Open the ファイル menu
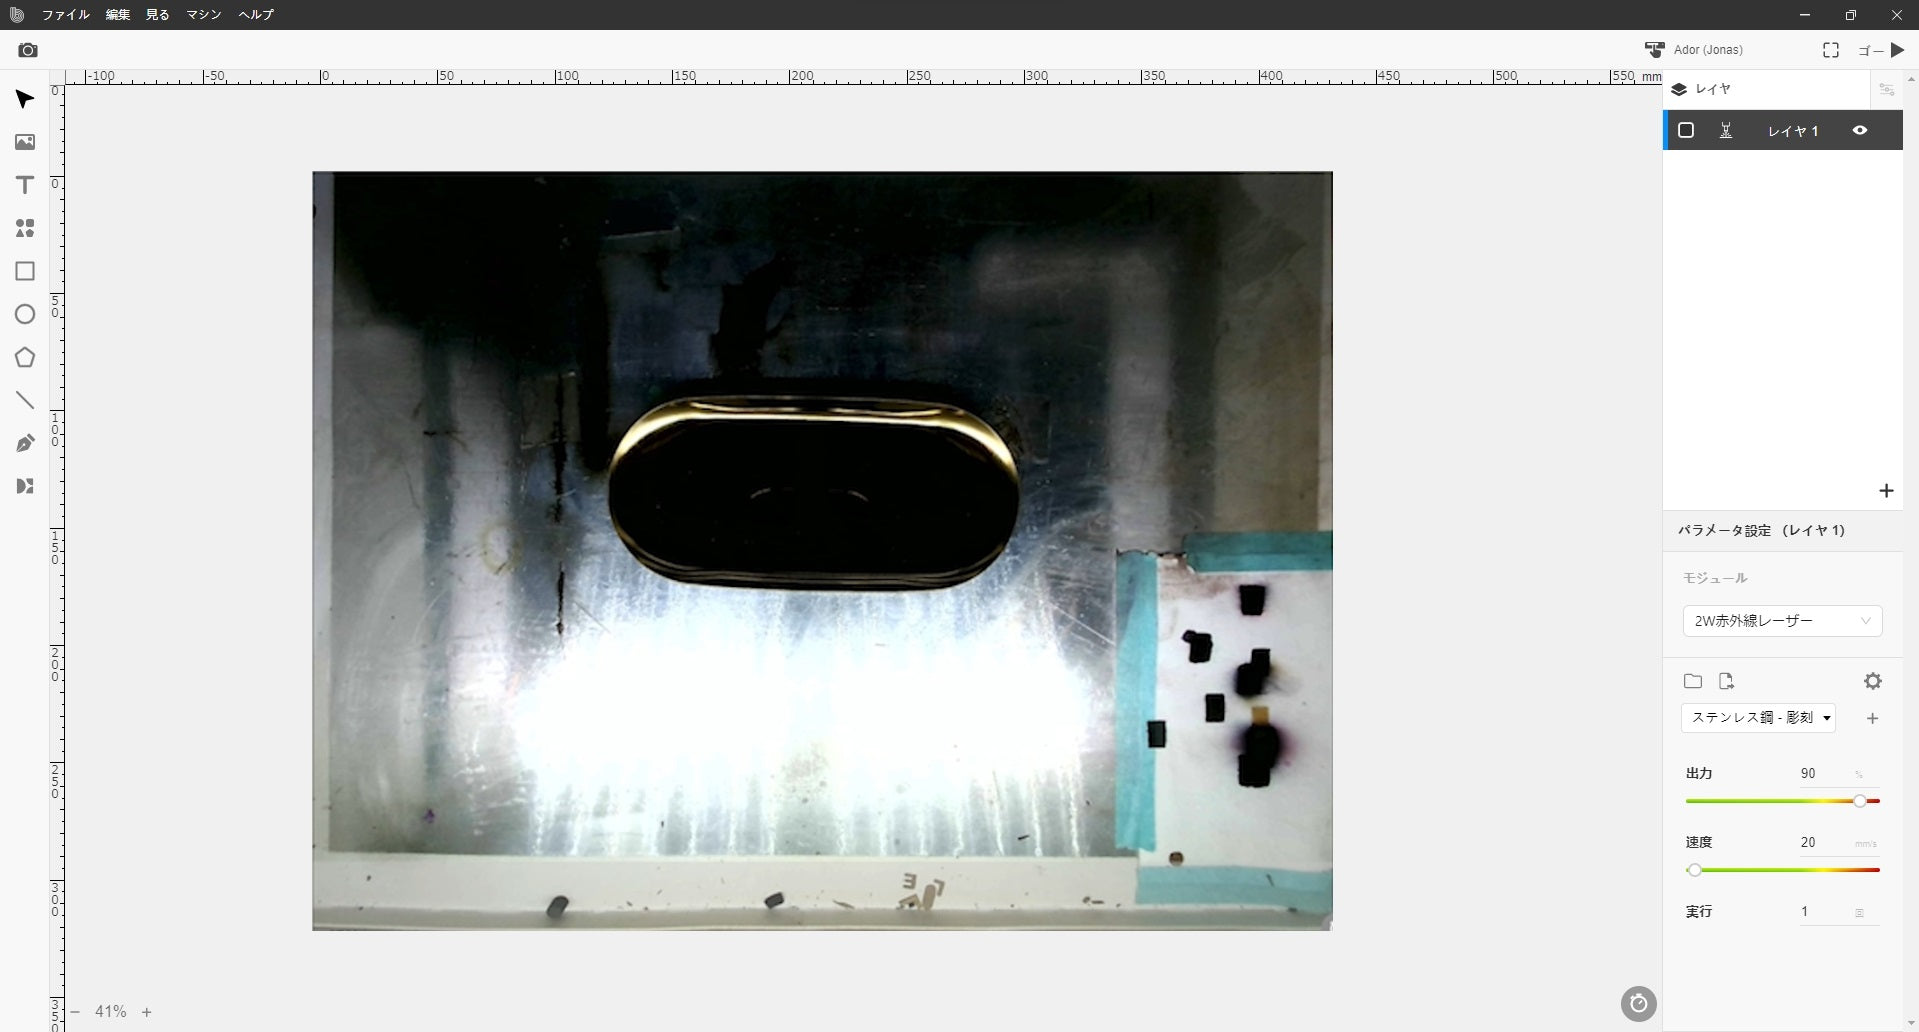1919x1032 pixels. pyautogui.click(x=65, y=15)
